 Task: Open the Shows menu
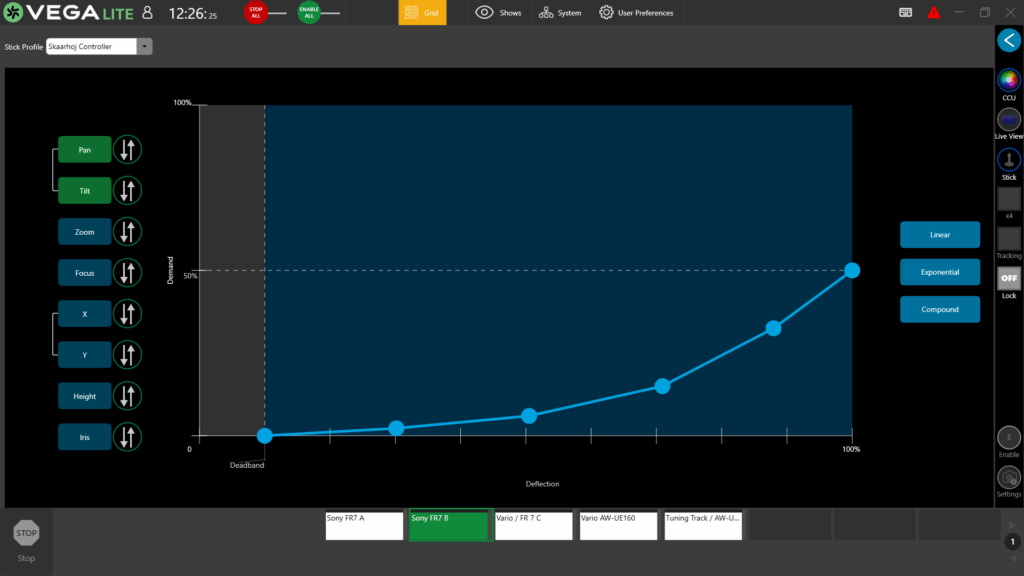[498, 12]
